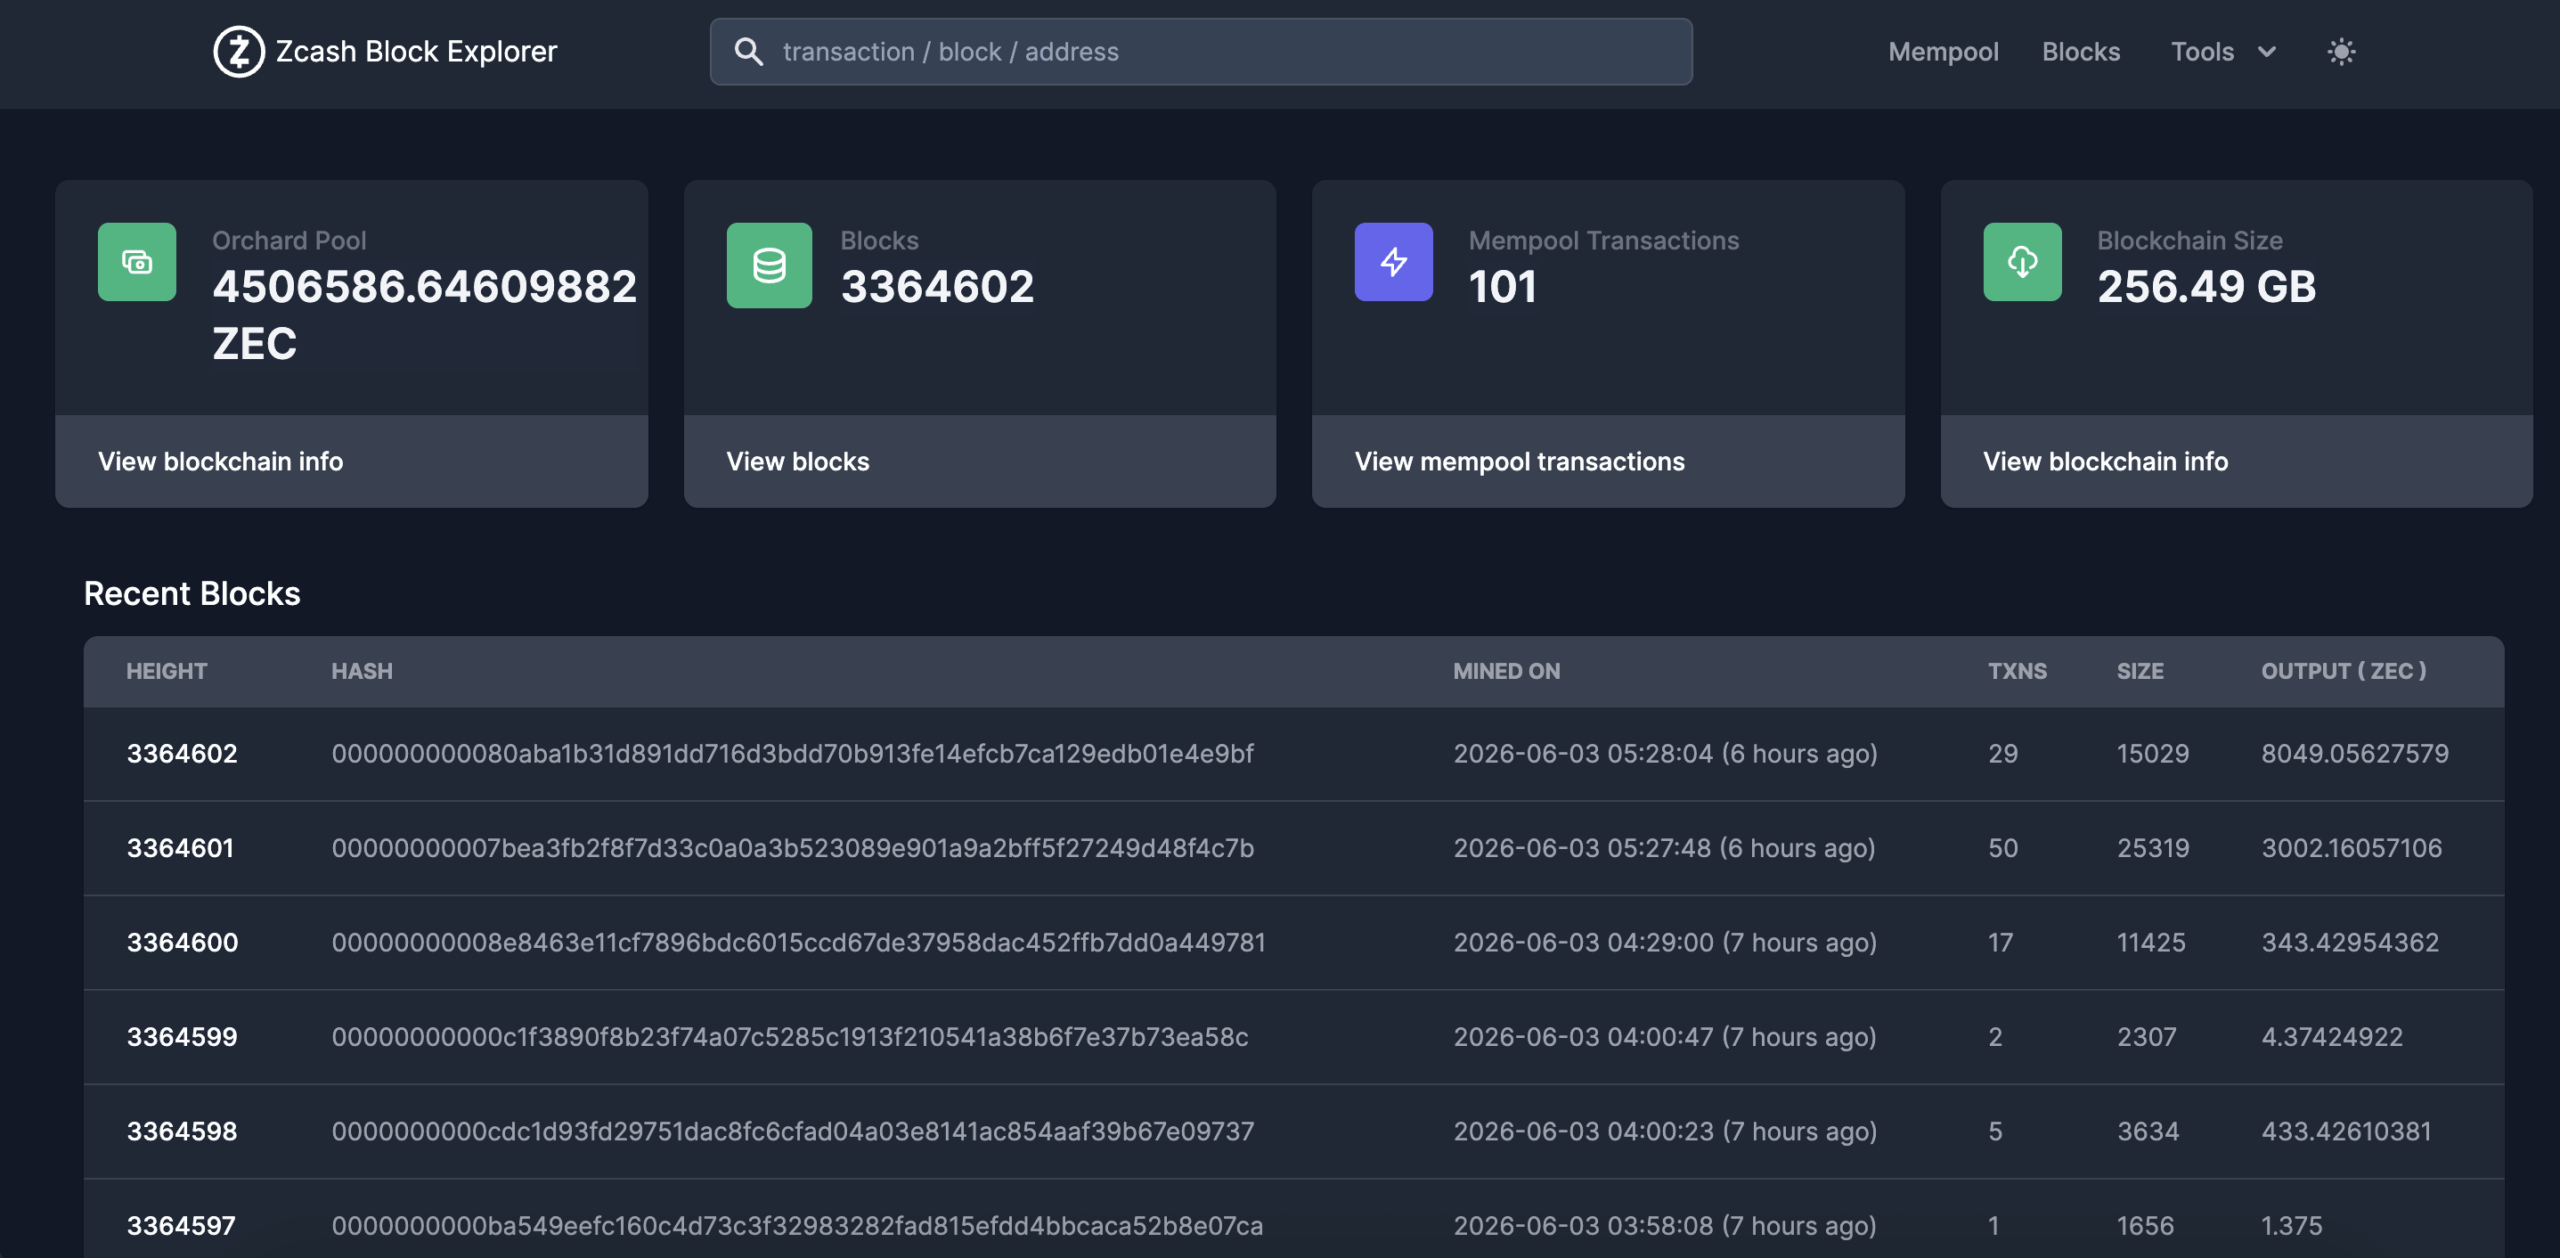Select size value 3634

tap(2148, 1131)
